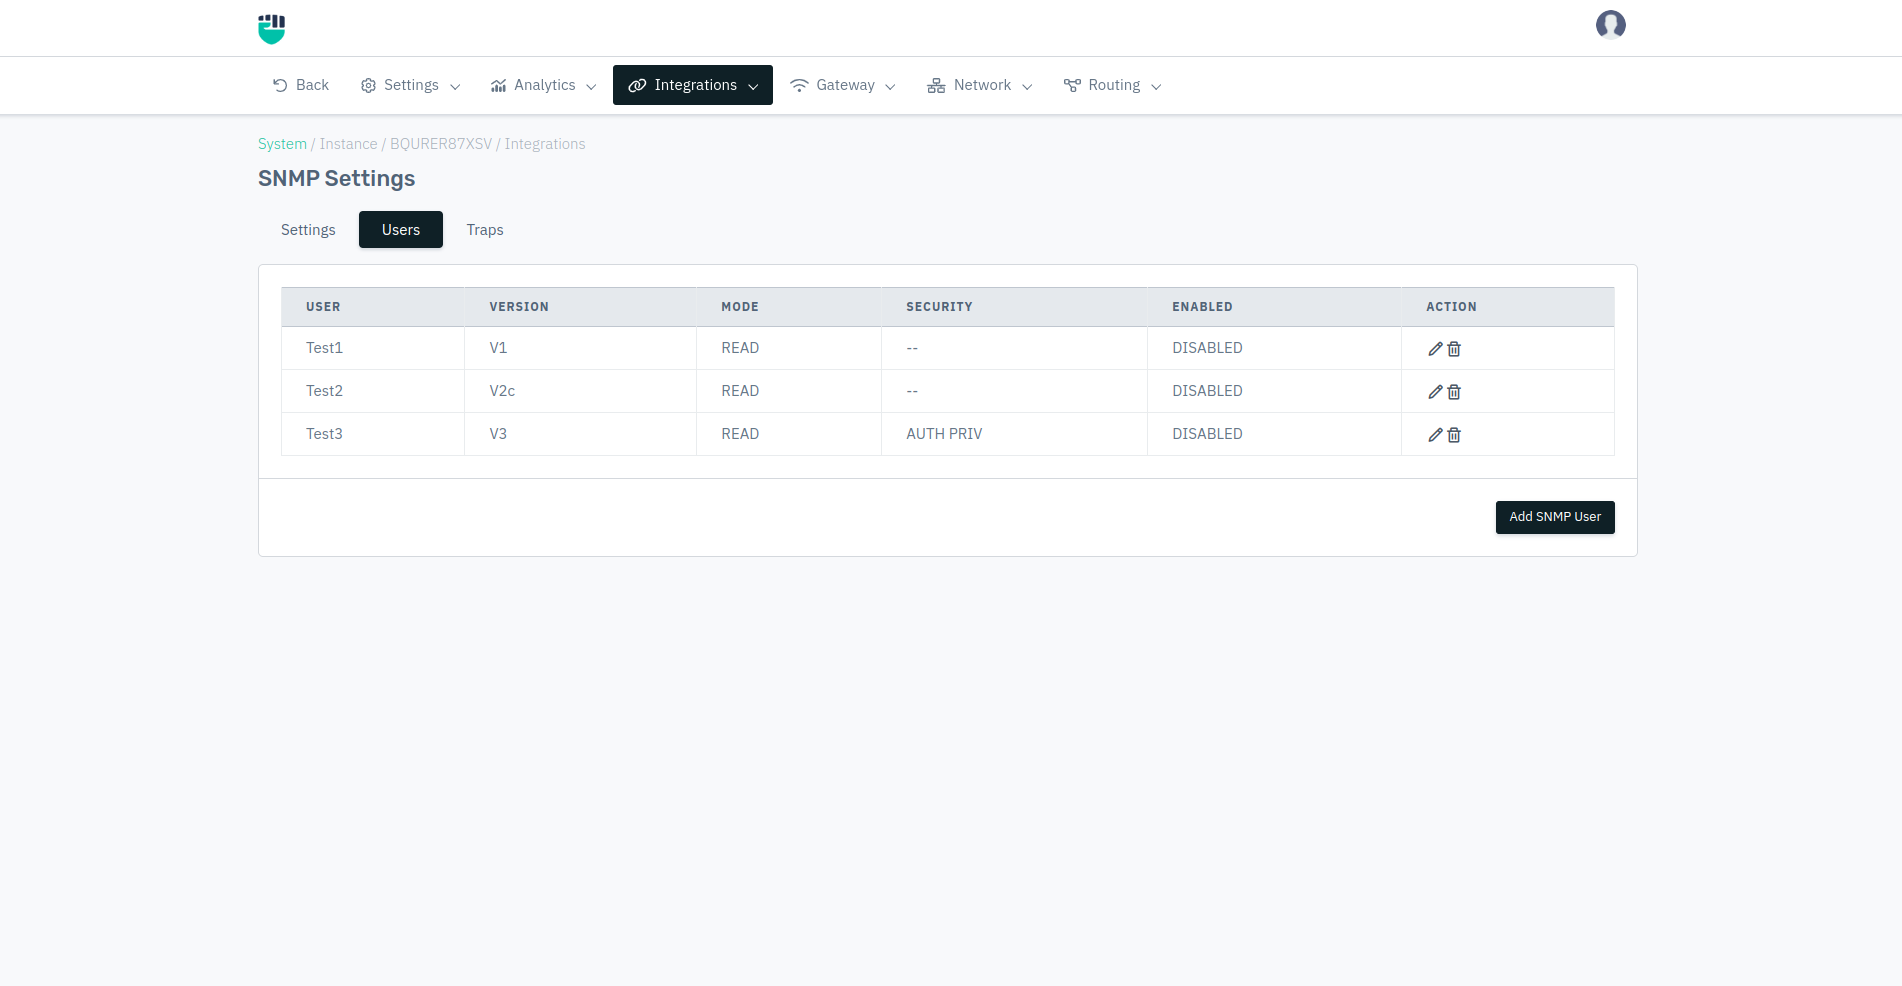Screen dimensions: 1902x986
Task: Click the Add SNMP User button
Action: tap(1555, 517)
